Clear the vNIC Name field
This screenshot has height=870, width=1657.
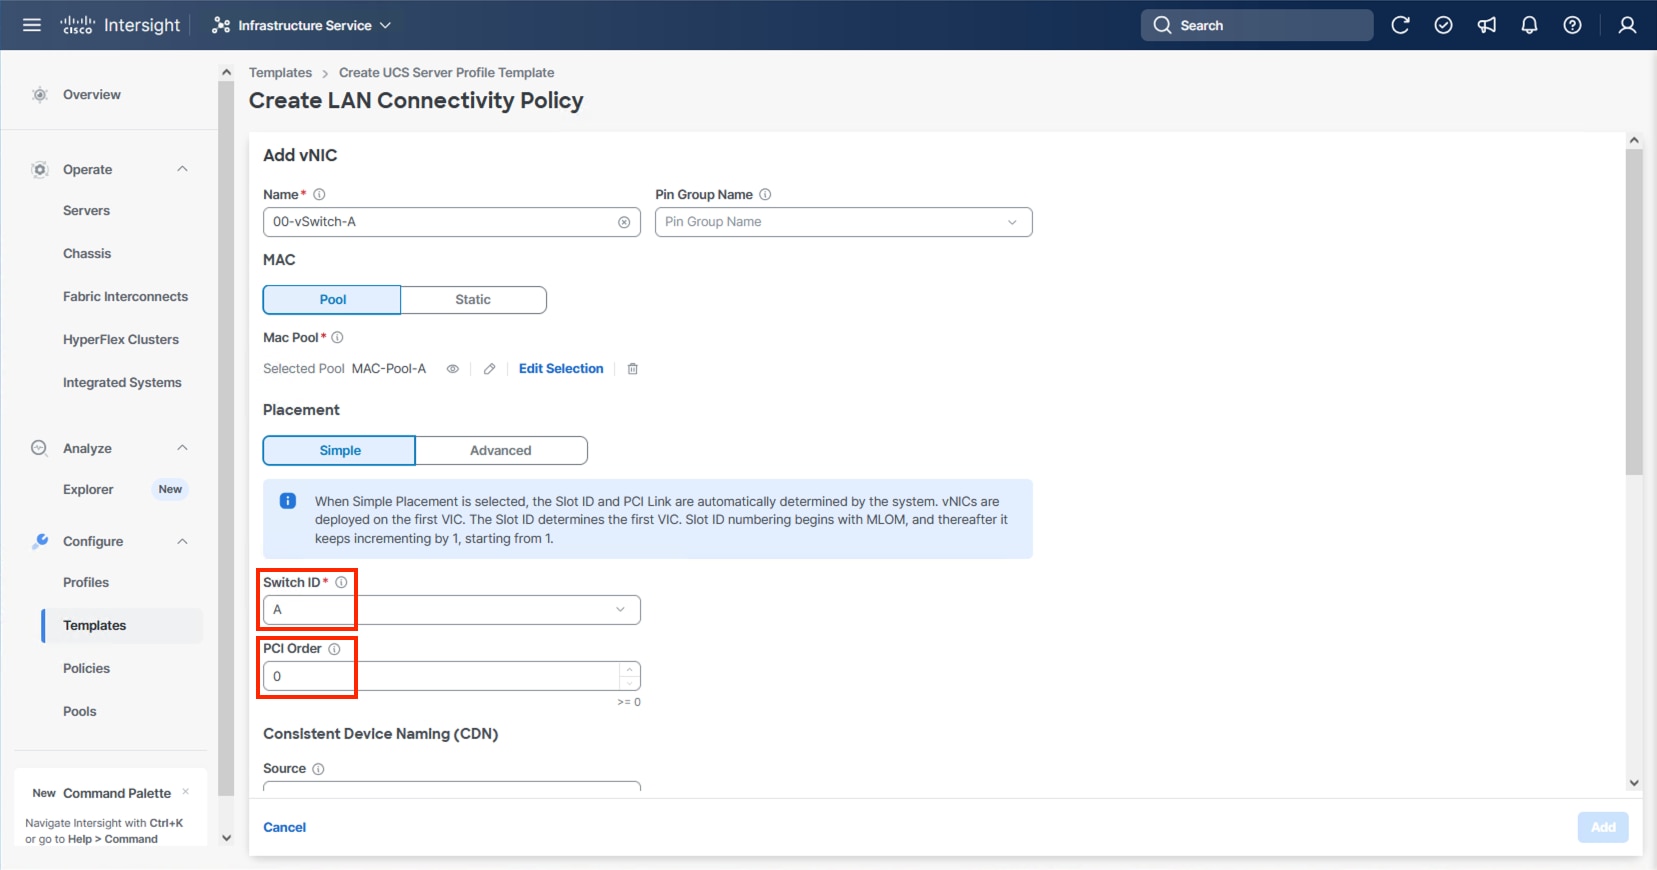click(x=624, y=222)
